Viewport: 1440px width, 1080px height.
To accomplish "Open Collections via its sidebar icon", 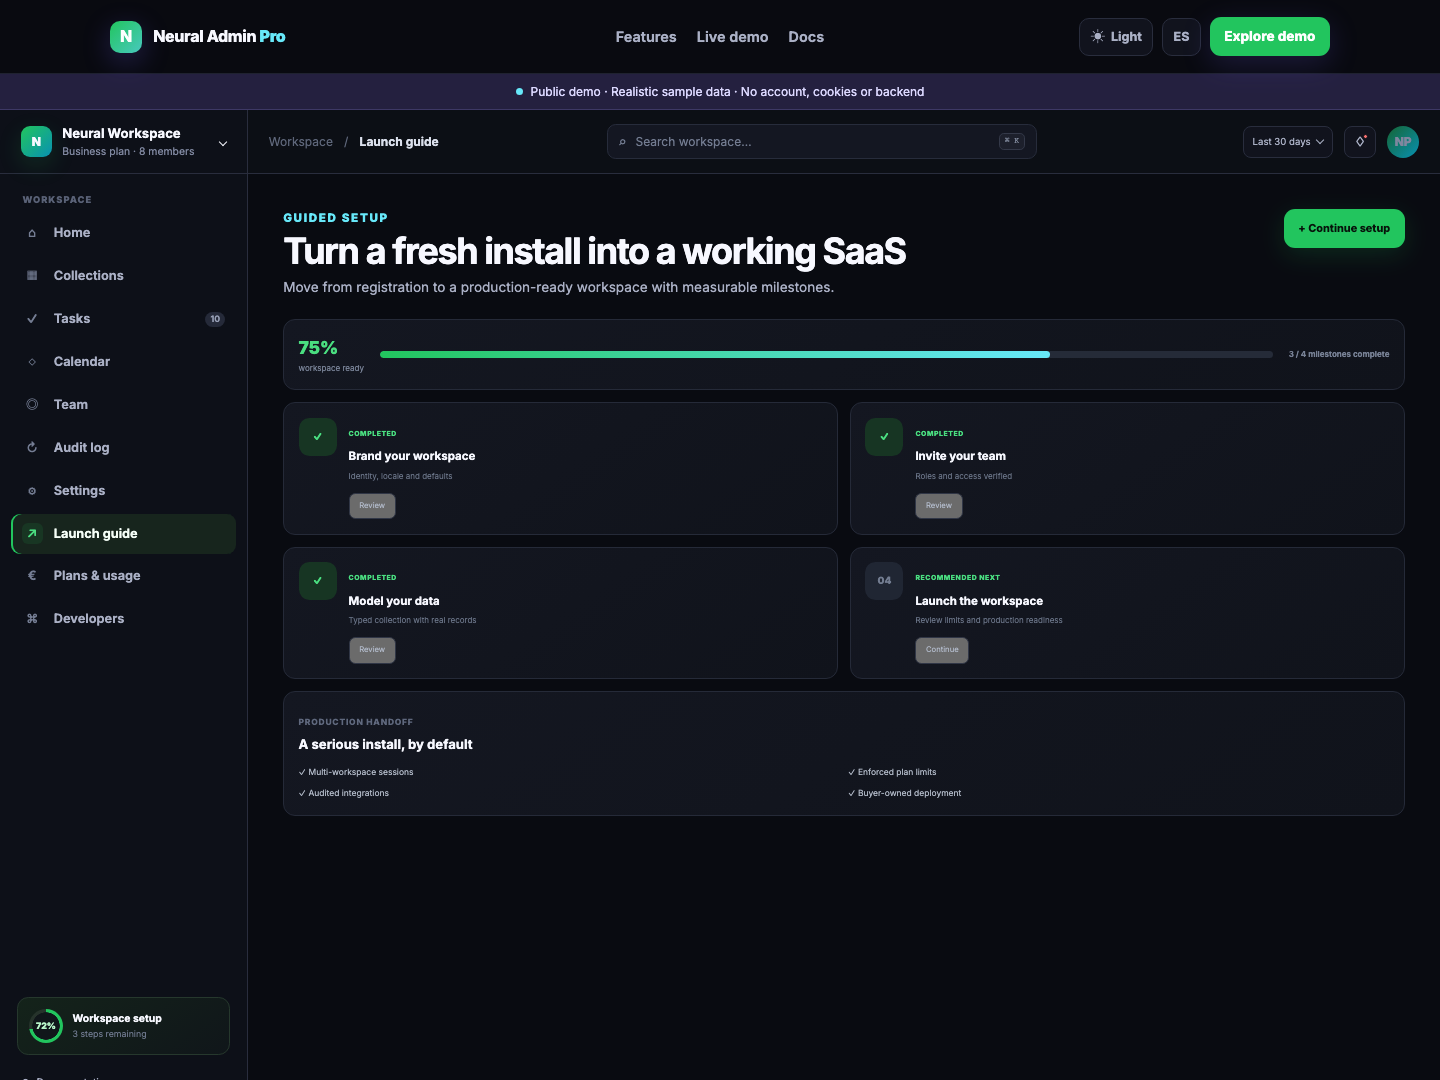I will pos(32,276).
